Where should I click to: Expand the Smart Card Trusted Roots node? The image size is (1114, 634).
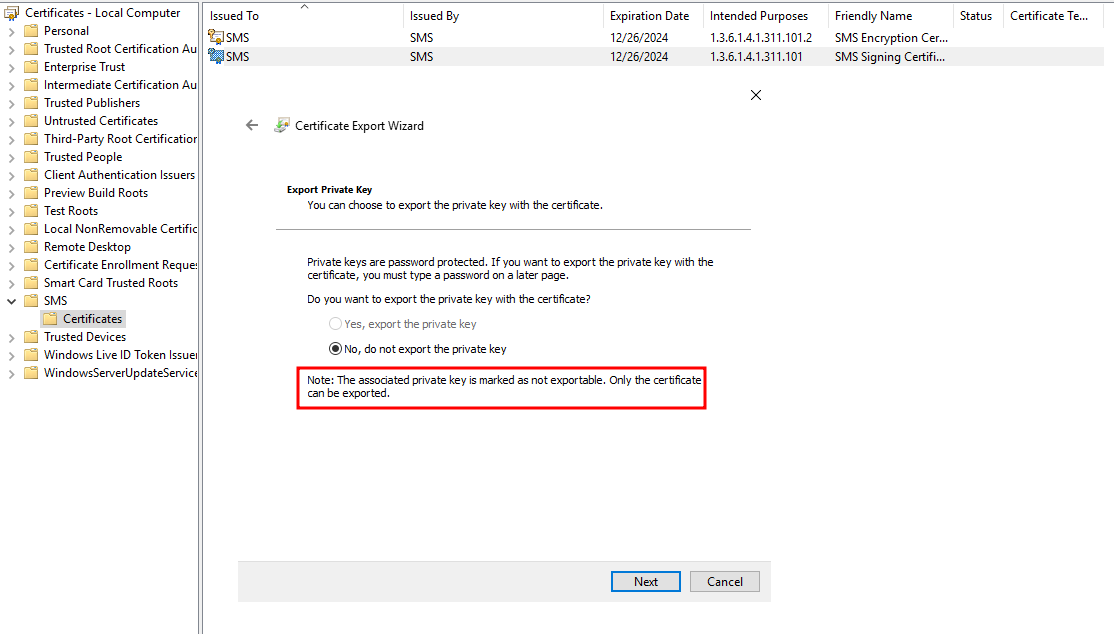point(11,284)
